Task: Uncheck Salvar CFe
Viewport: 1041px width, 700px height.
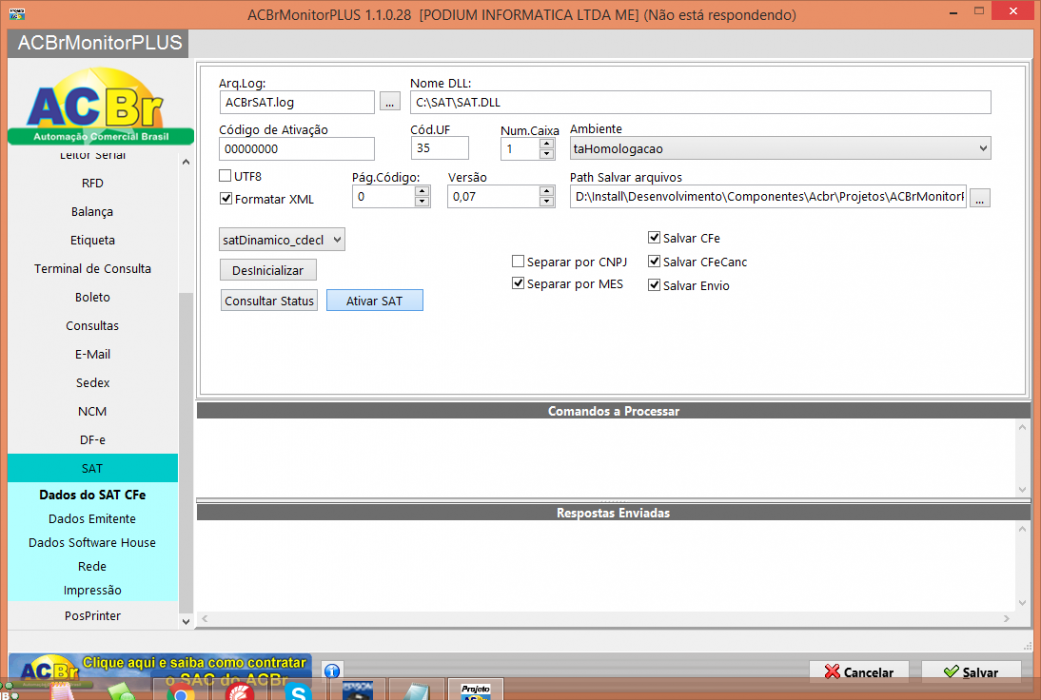Action: coord(654,238)
